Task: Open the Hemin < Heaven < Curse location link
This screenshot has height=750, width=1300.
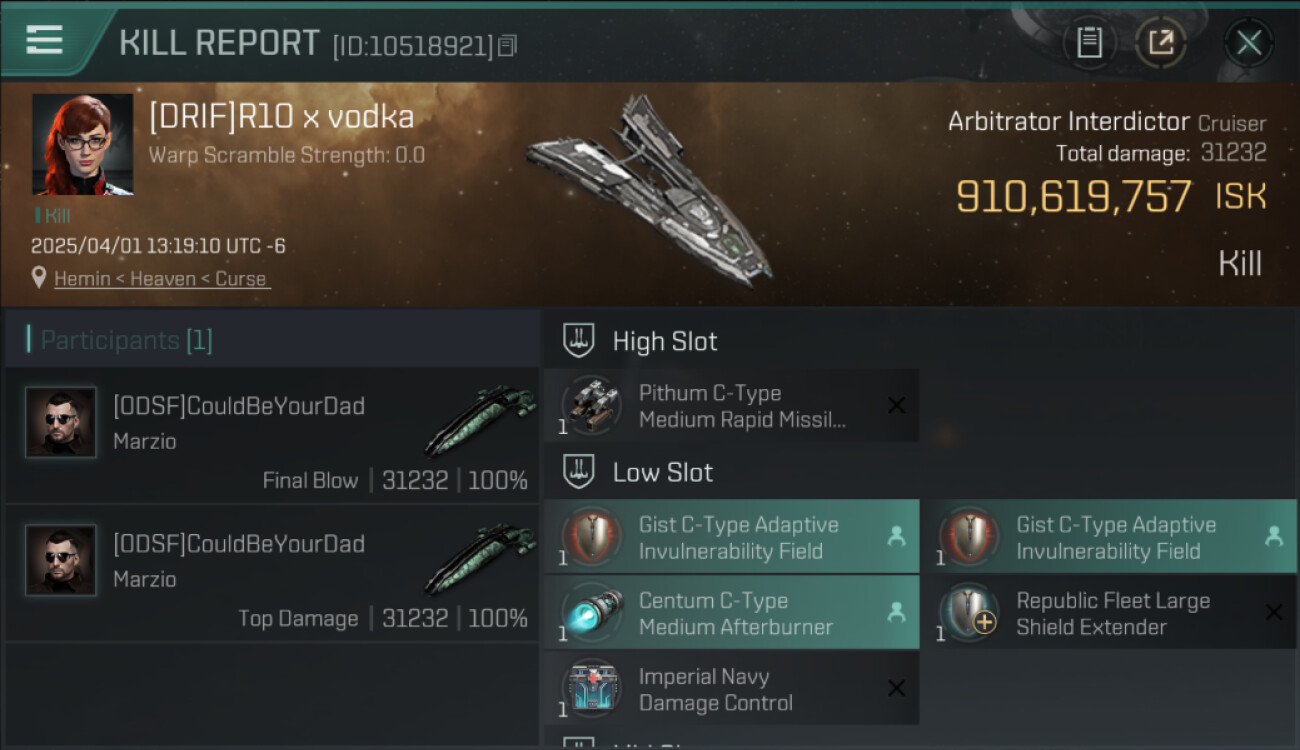Action: click(162, 279)
